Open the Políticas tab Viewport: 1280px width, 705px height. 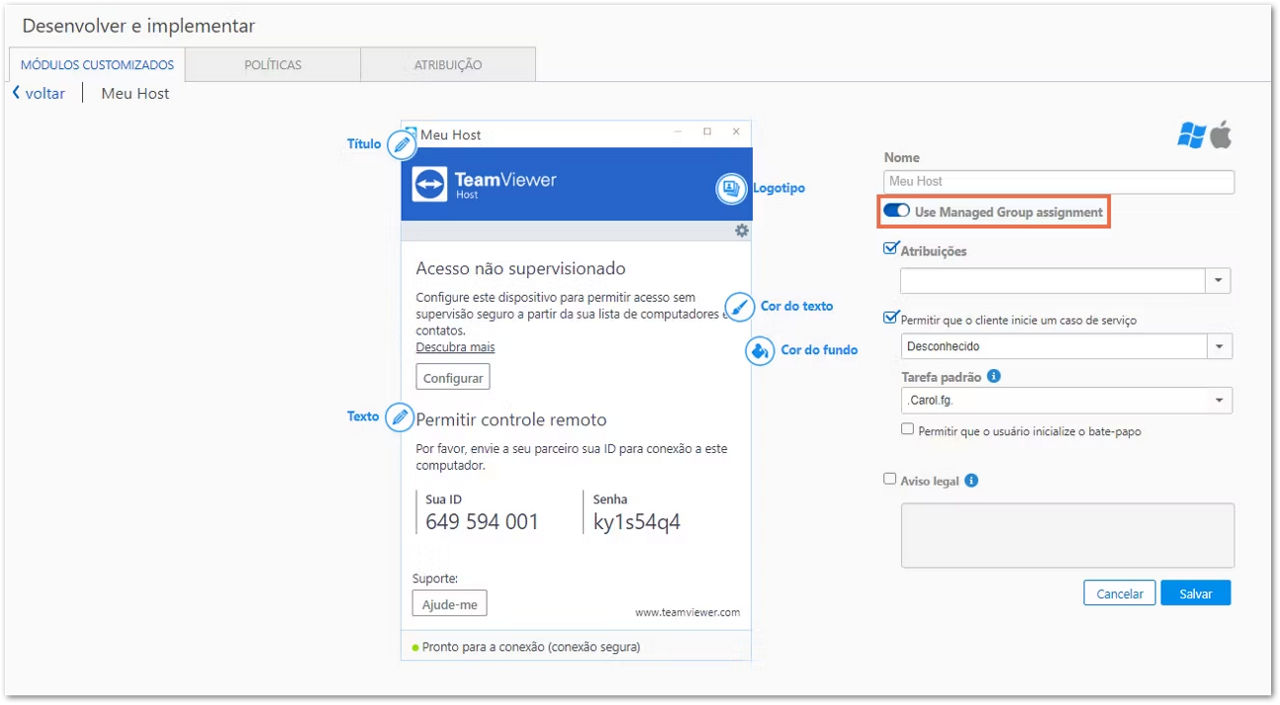[273, 65]
